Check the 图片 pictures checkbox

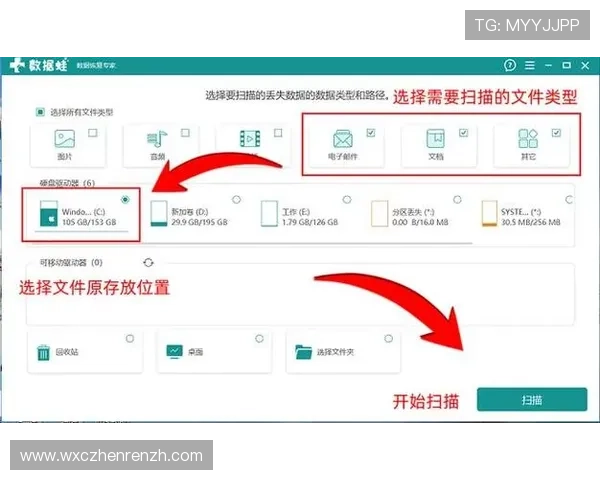point(93,133)
